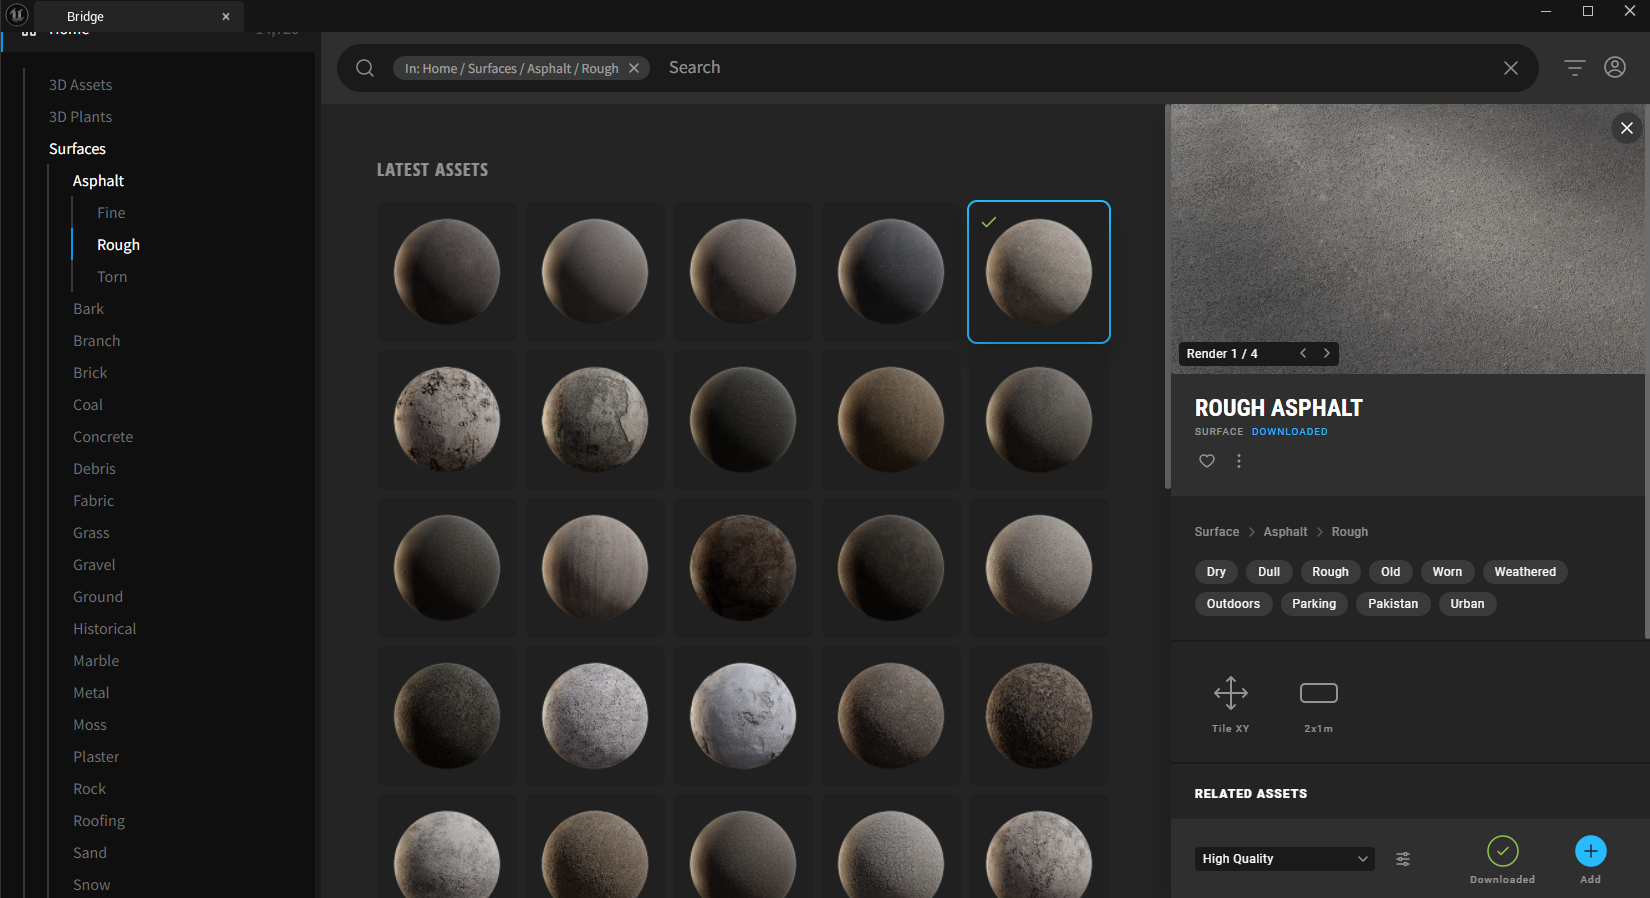Click the Pakistan tag

(1393, 604)
